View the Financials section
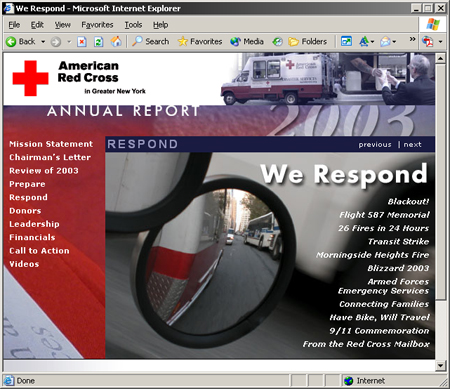450x389 pixels. point(32,237)
